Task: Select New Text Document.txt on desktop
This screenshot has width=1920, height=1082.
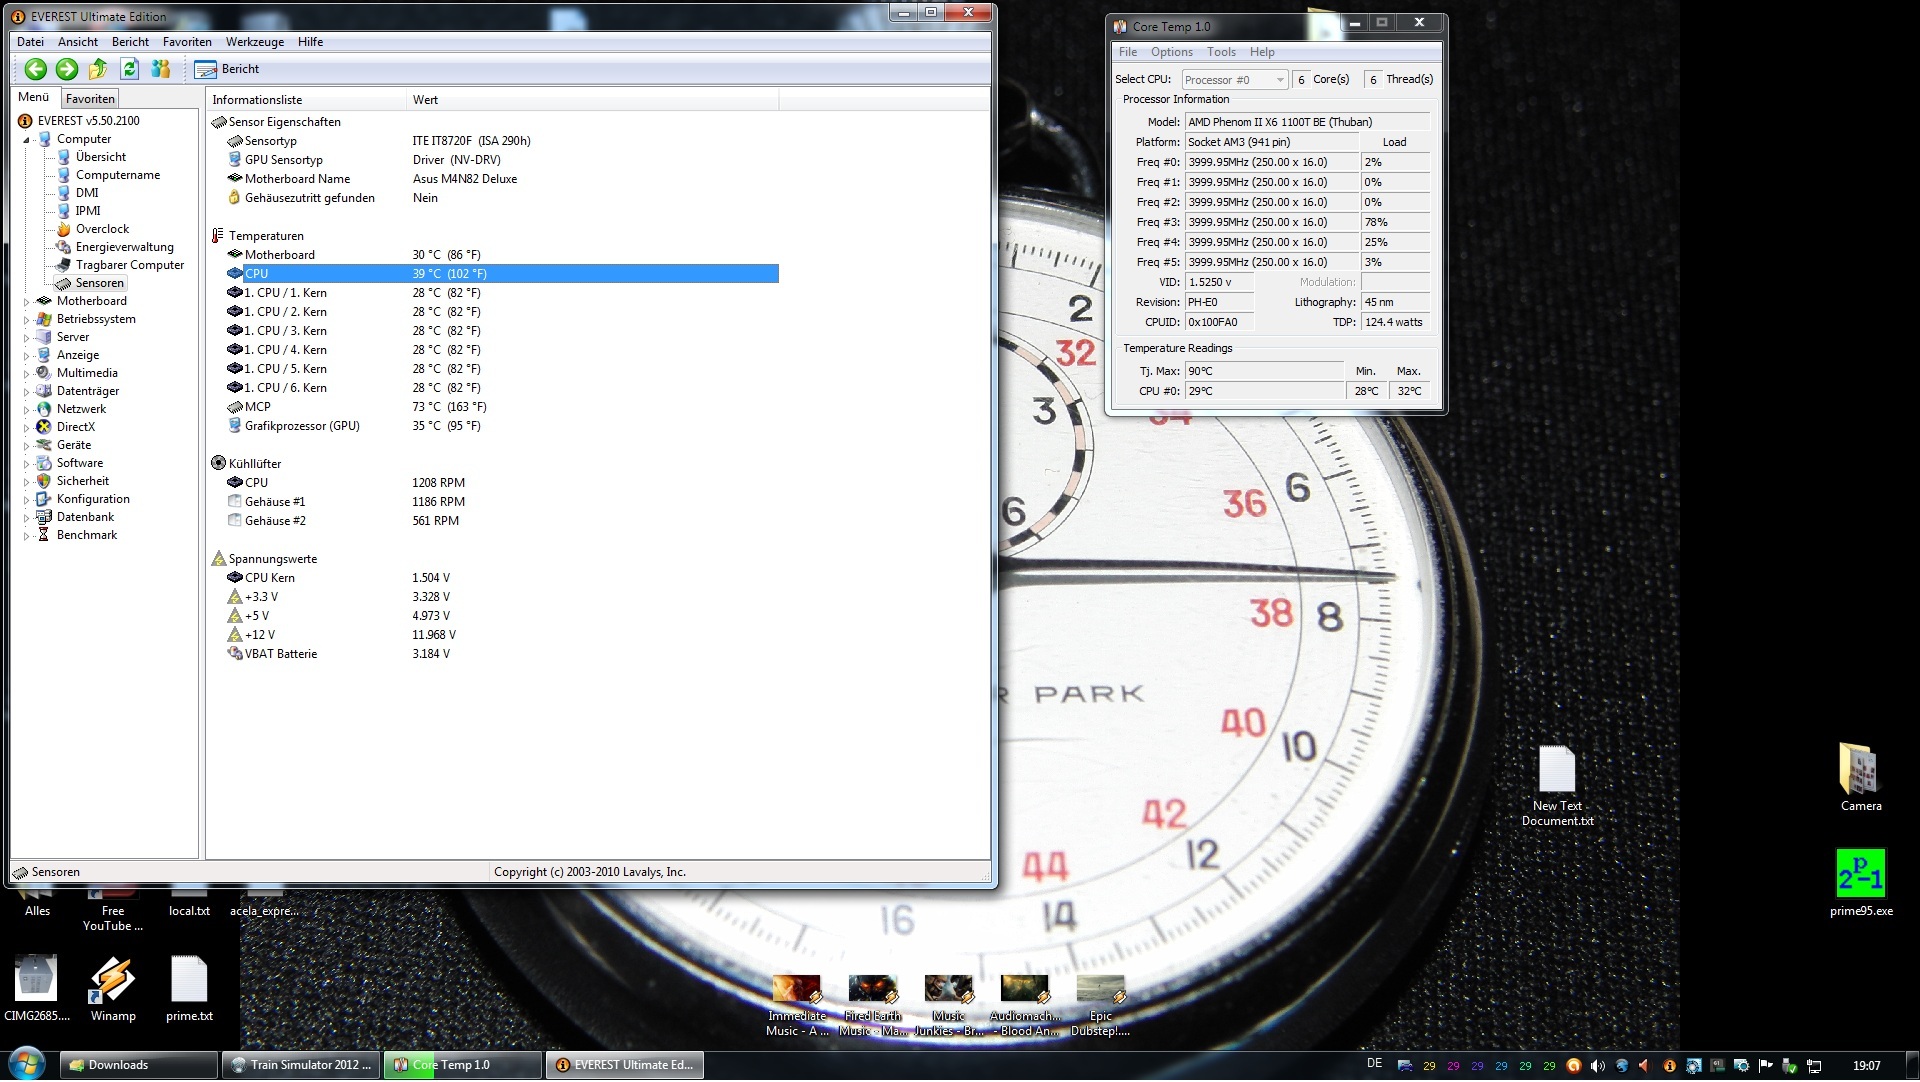Action: coord(1557,786)
